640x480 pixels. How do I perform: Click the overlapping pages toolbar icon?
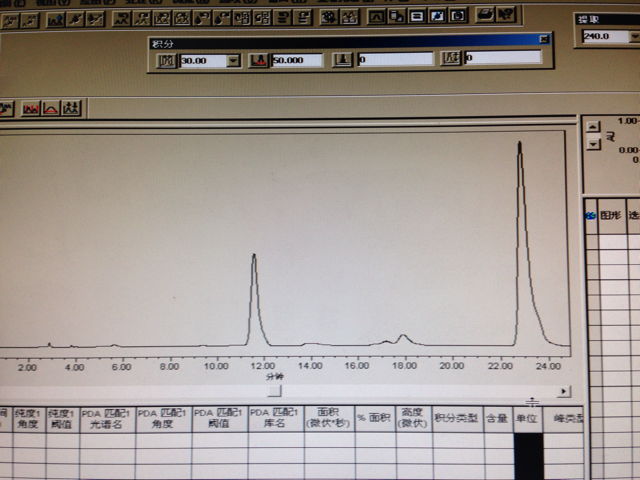397,17
